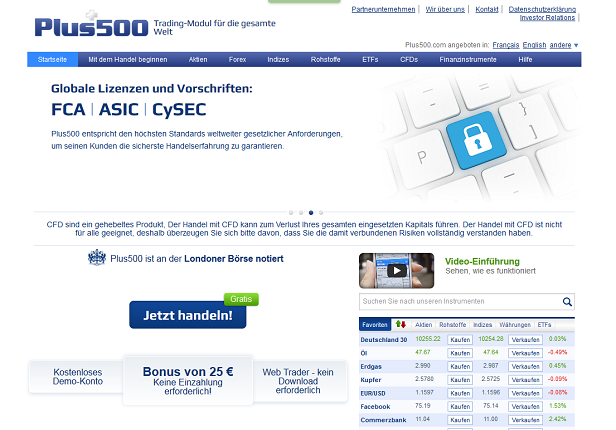
Task: Open the Investor Relations link
Action: (x=547, y=18)
